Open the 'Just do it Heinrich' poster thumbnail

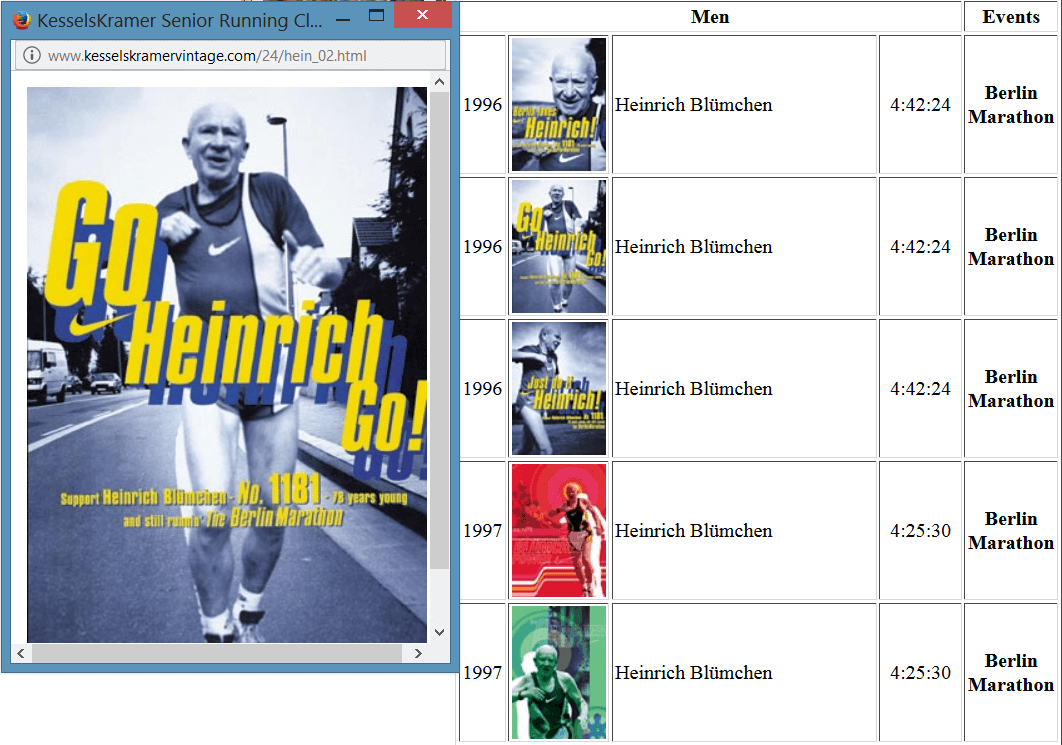tap(559, 388)
